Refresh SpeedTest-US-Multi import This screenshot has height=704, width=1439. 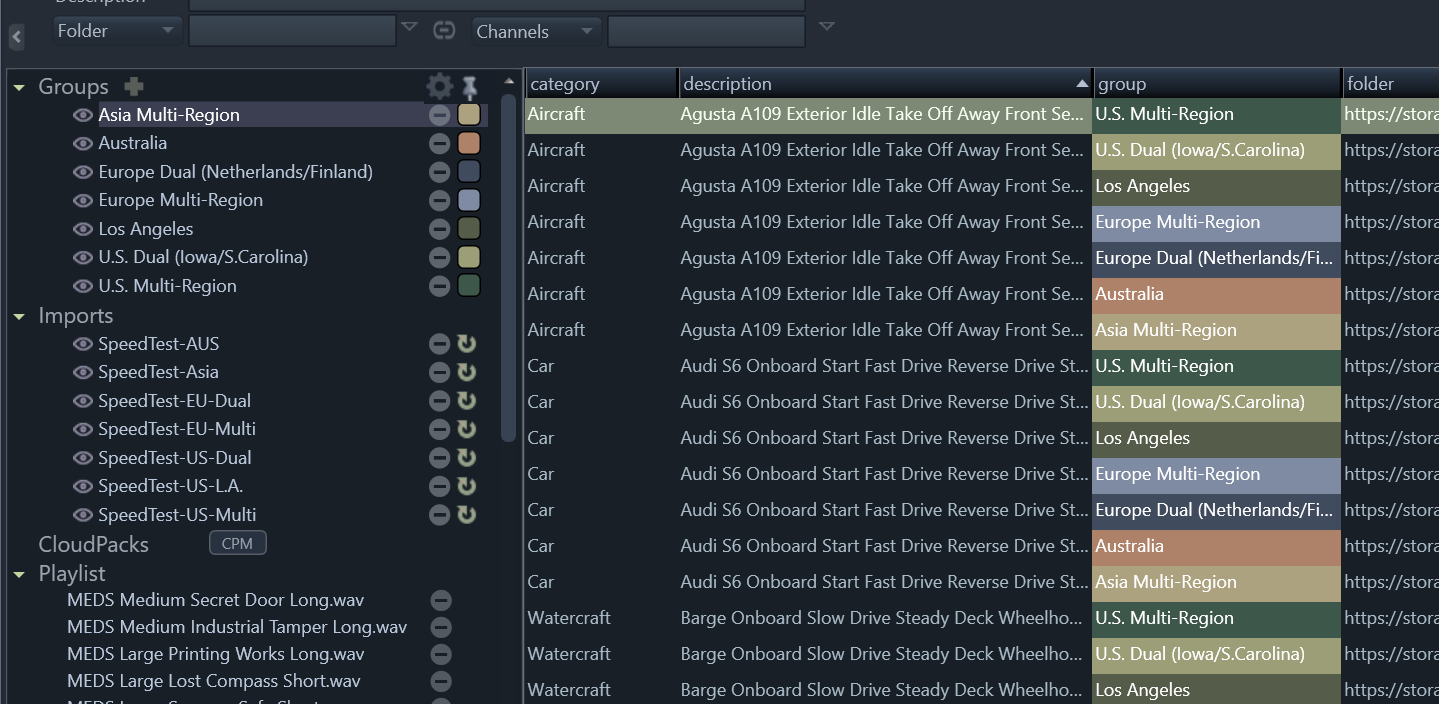(x=466, y=515)
